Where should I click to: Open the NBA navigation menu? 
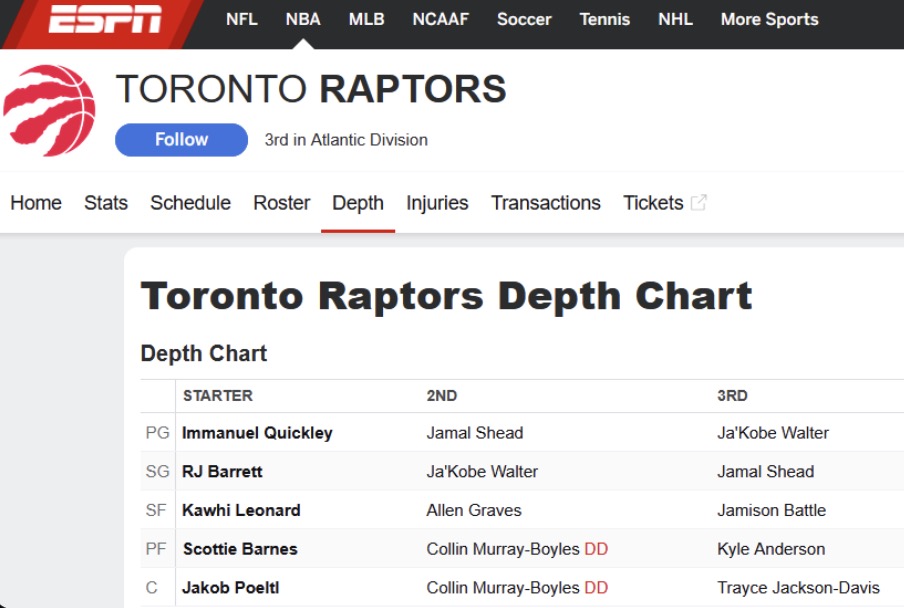tap(303, 20)
